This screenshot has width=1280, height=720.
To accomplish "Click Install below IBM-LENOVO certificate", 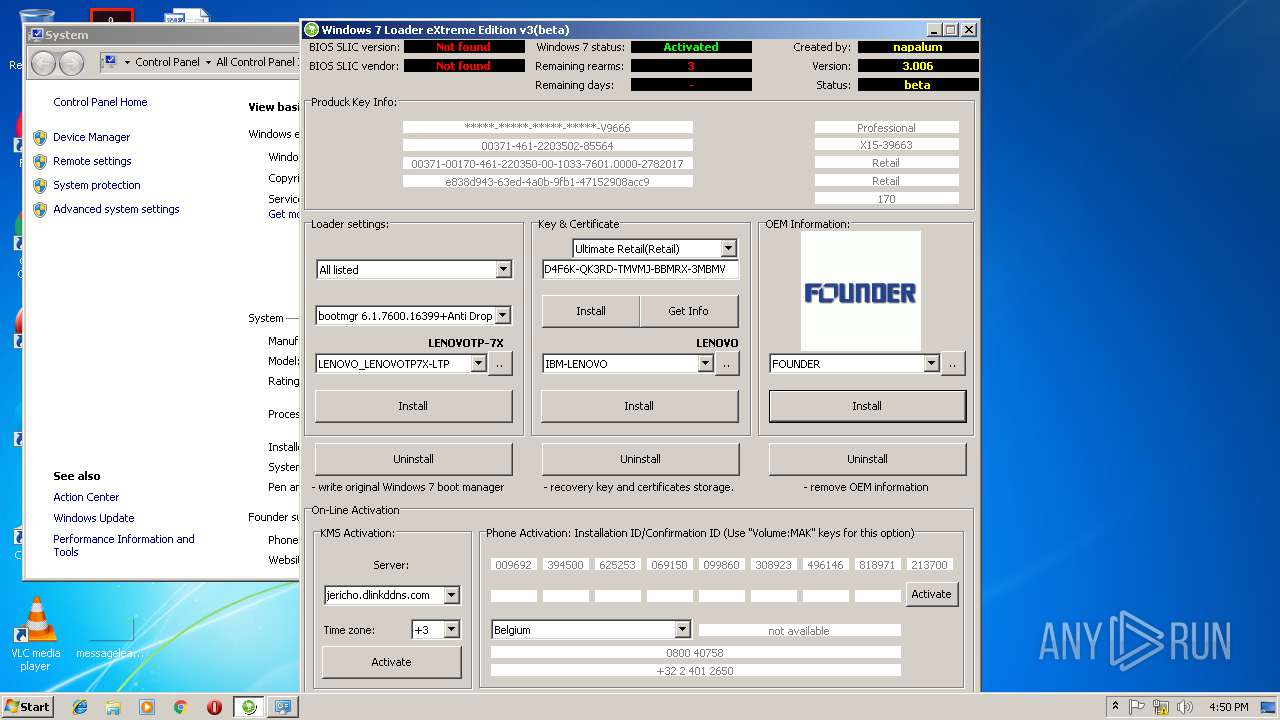I will pos(639,406).
